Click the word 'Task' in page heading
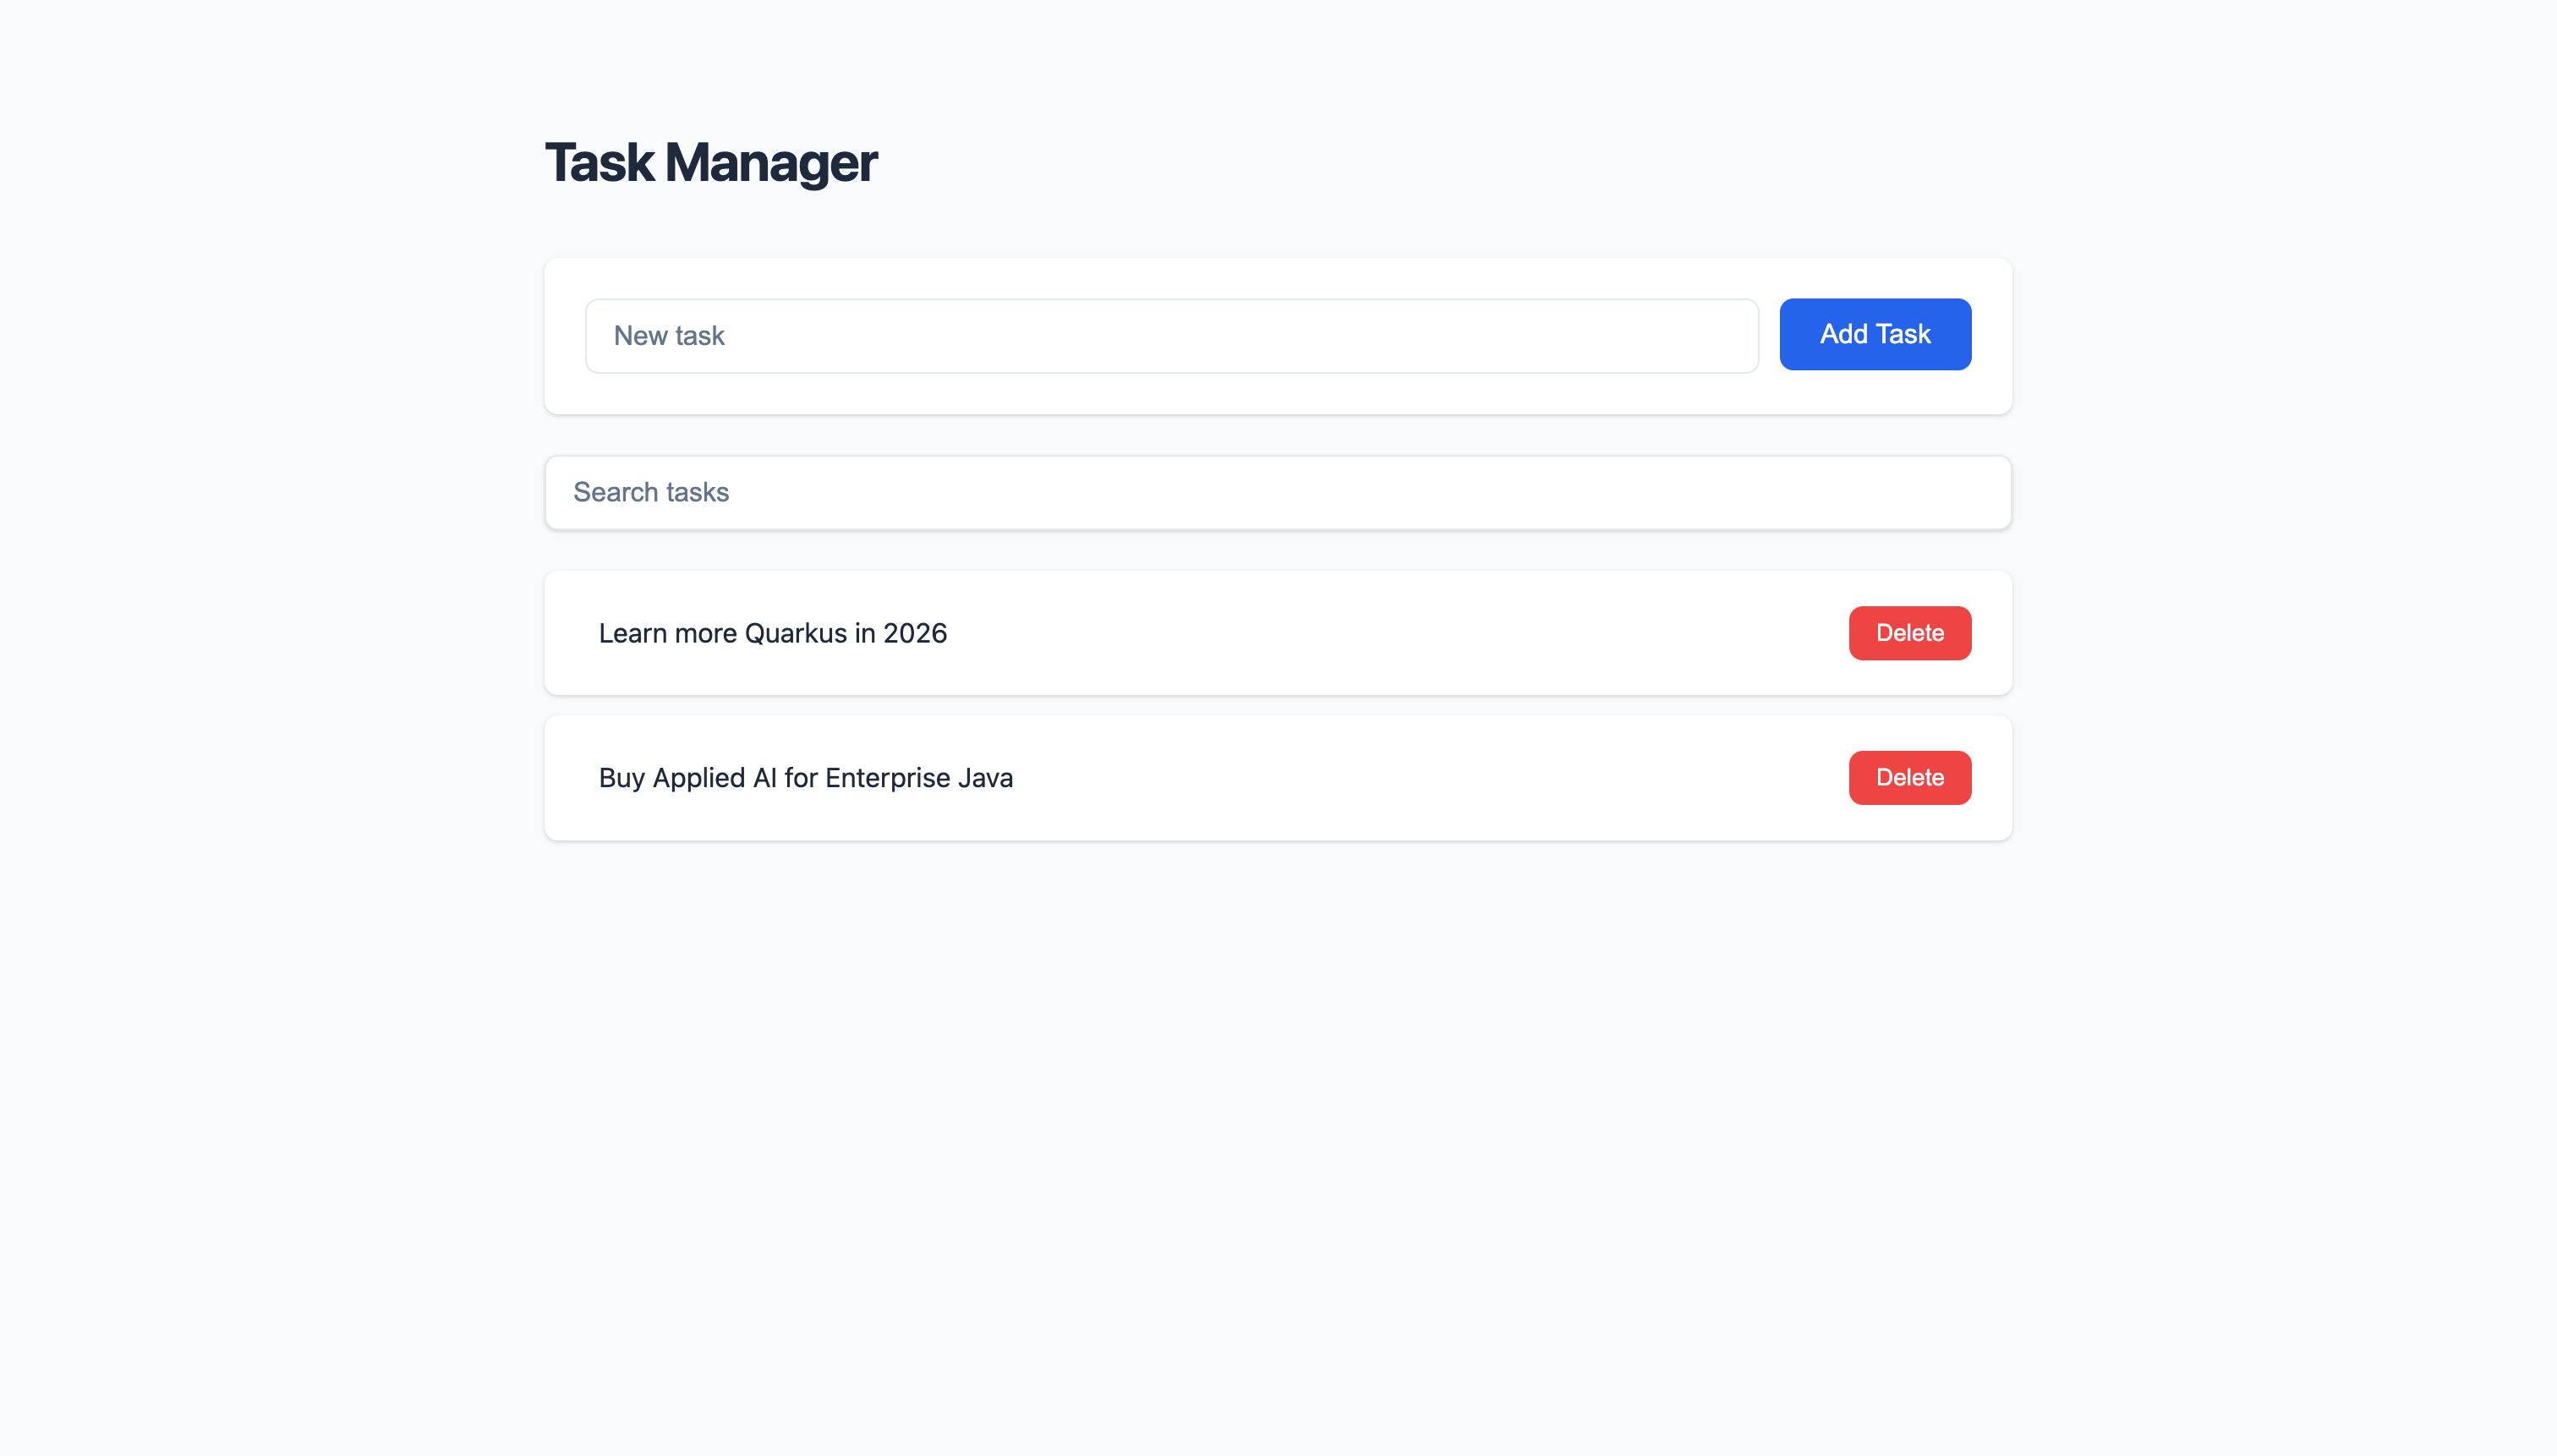Image resolution: width=2557 pixels, height=1456 pixels. 600,162
